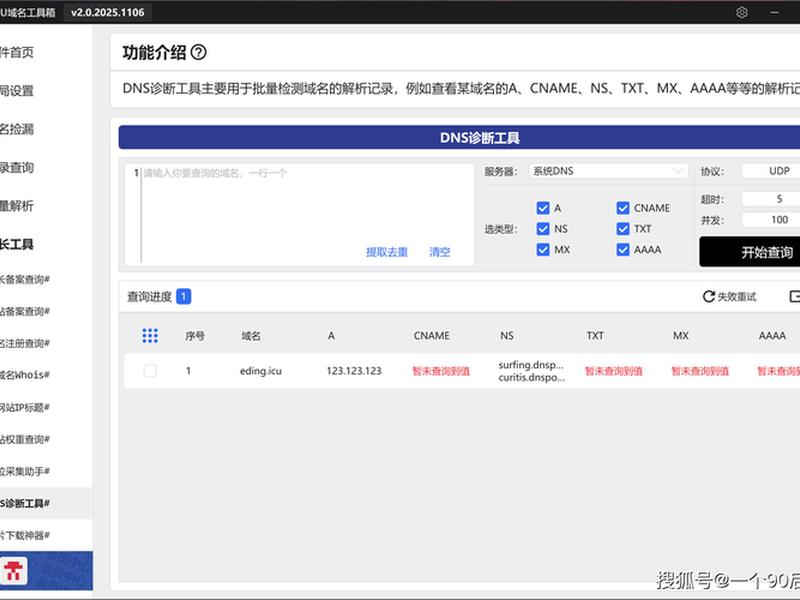800x600 pixels.
Task: Toggle the A record type checkbox
Action: point(543,208)
